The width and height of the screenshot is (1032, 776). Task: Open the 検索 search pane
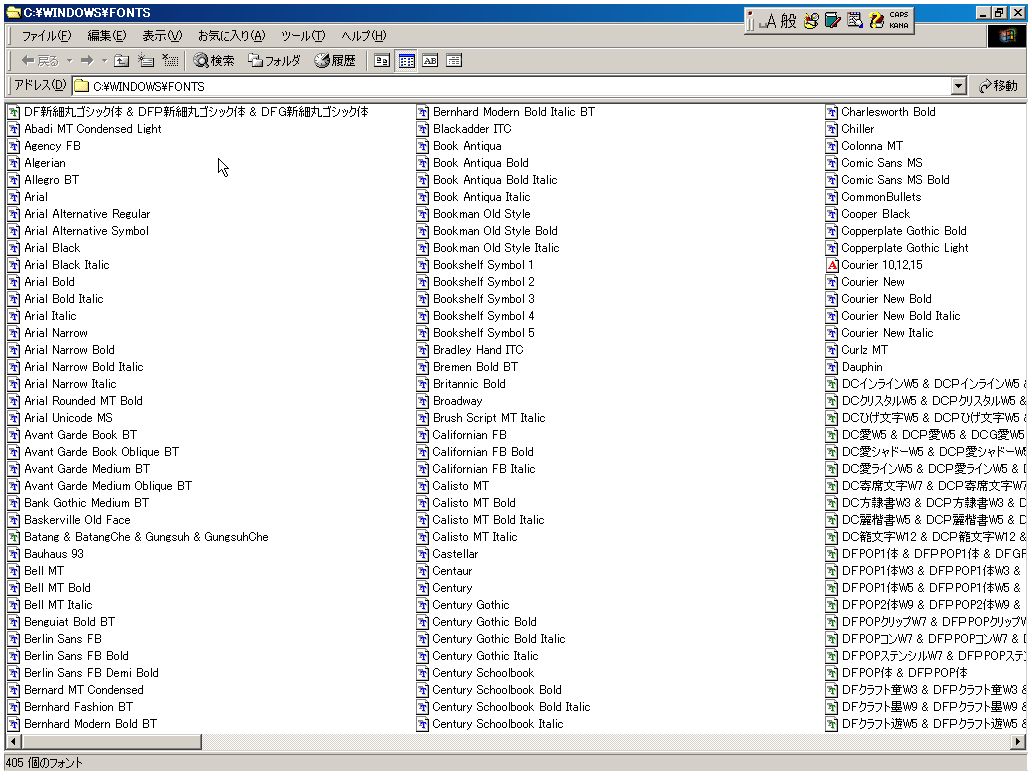pyautogui.click(x=214, y=61)
